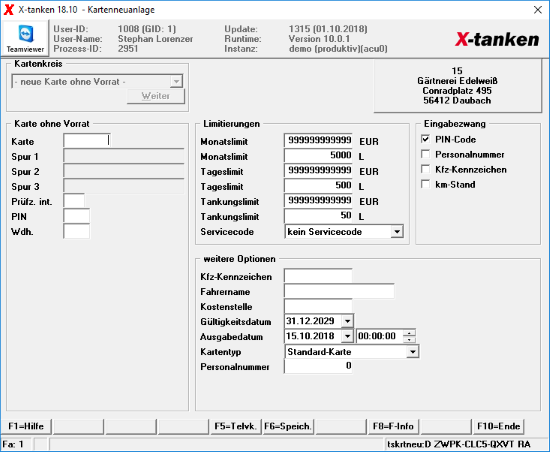Open the Gültigkeitsdatum date picker arrow

coord(347,321)
